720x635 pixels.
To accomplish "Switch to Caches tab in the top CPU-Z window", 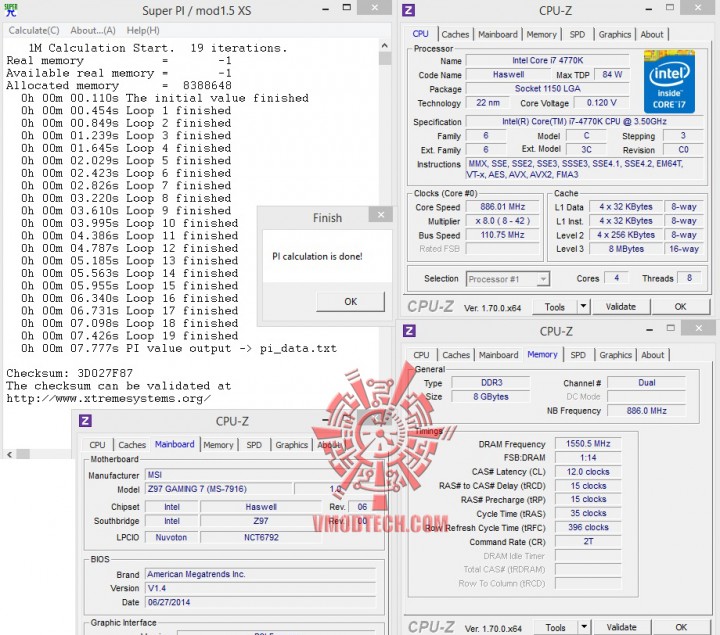I will 455,34.
